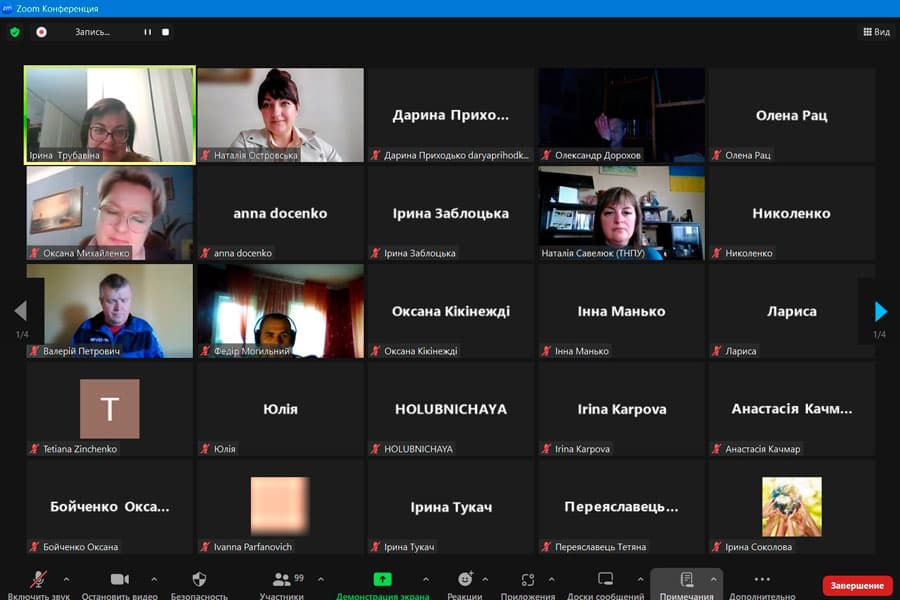Click muted mic icon beside anna docenko
The height and width of the screenshot is (600, 900).
point(205,253)
